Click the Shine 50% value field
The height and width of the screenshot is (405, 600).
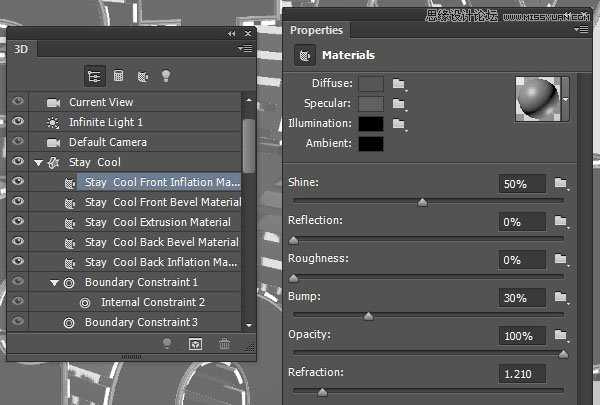pyautogui.click(x=522, y=184)
